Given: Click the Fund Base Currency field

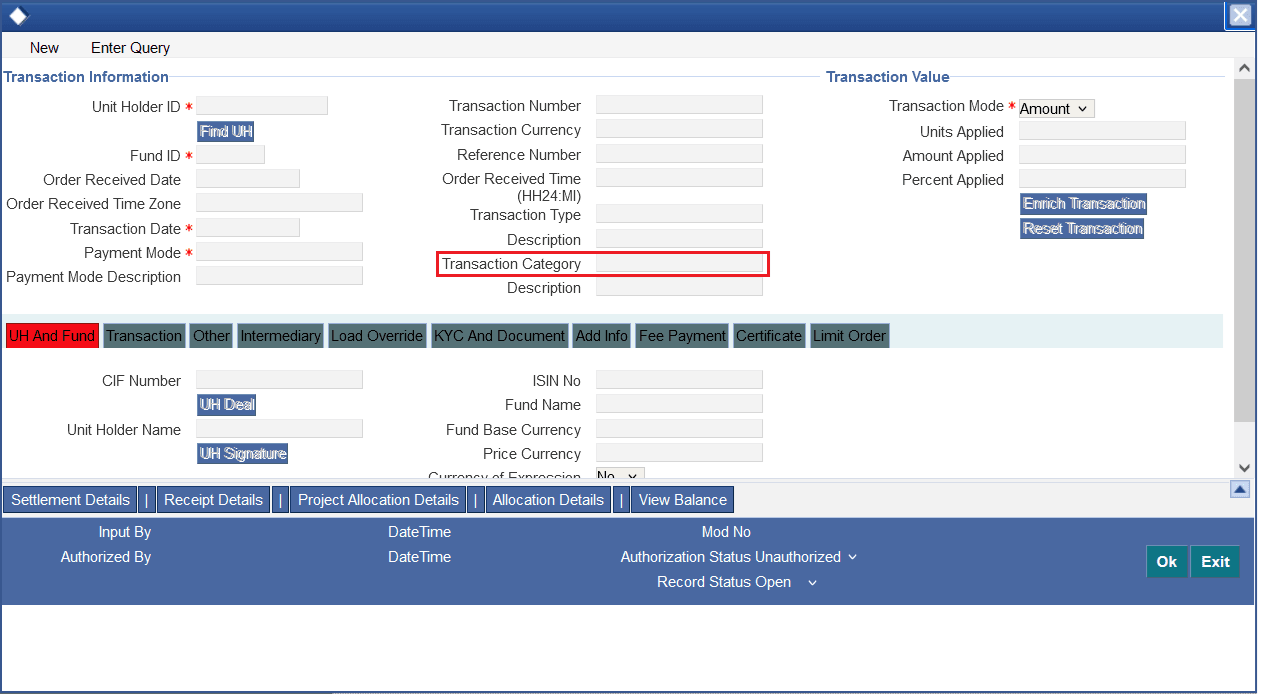Looking at the screenshot, I should [x=679, y=429].
